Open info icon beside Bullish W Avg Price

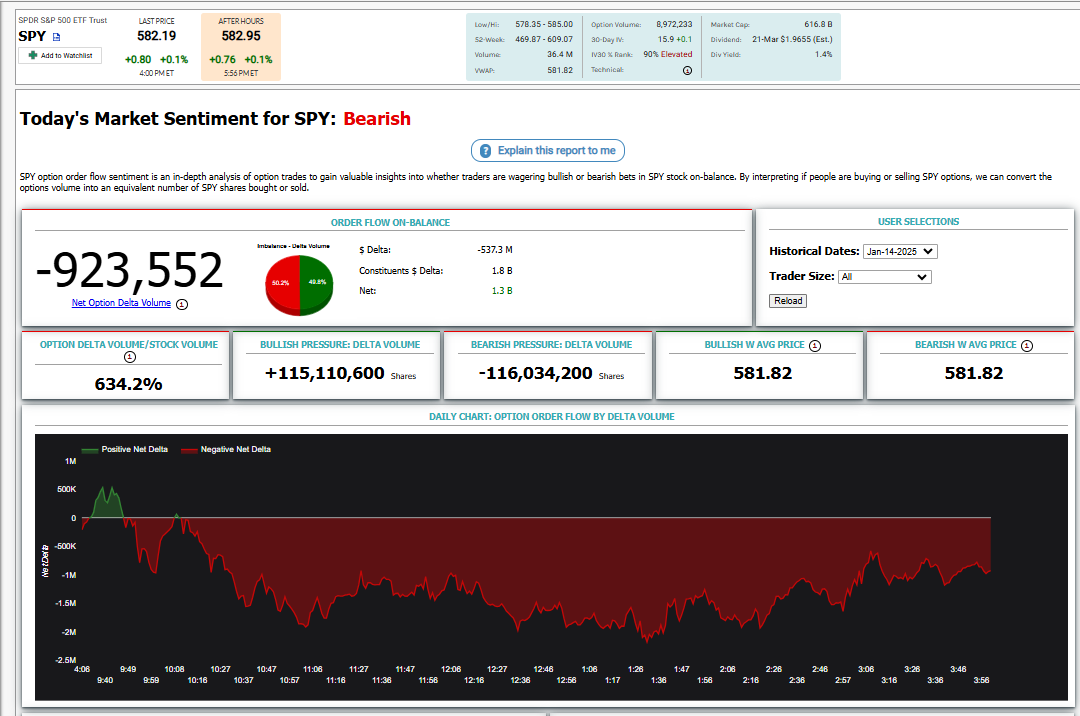click(815, 346)
